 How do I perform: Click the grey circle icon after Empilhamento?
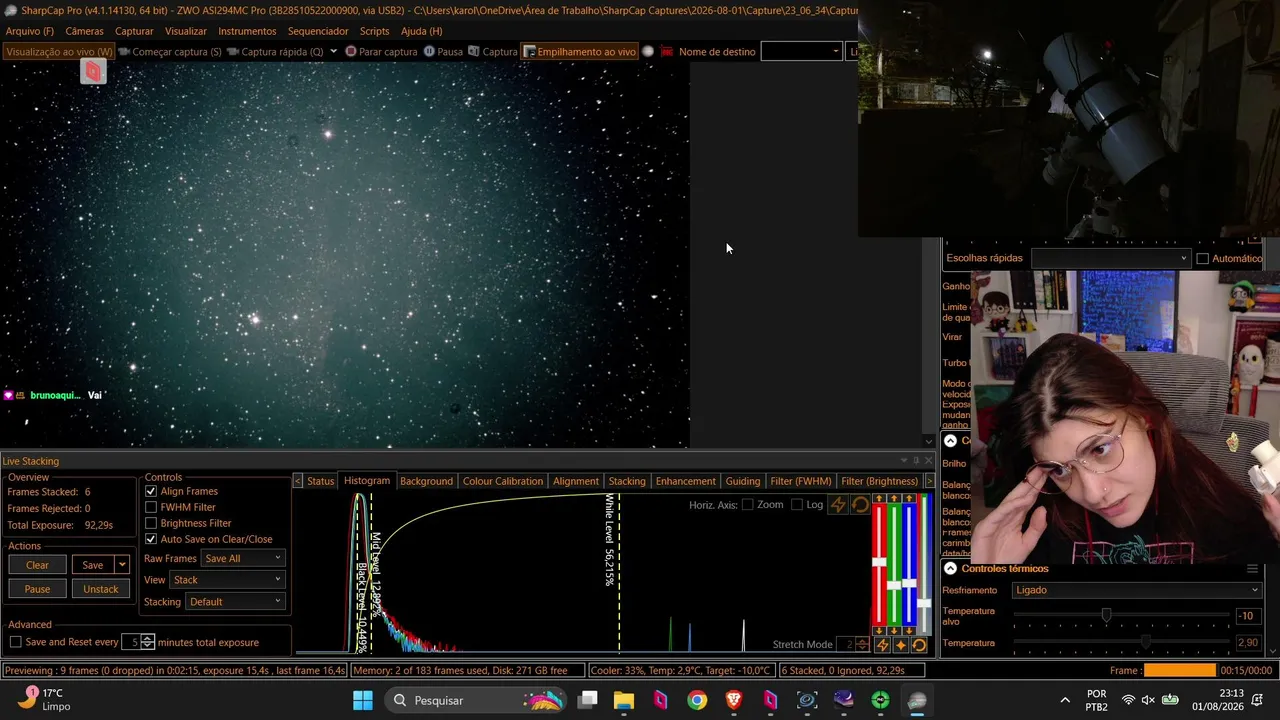coord(648,52)
